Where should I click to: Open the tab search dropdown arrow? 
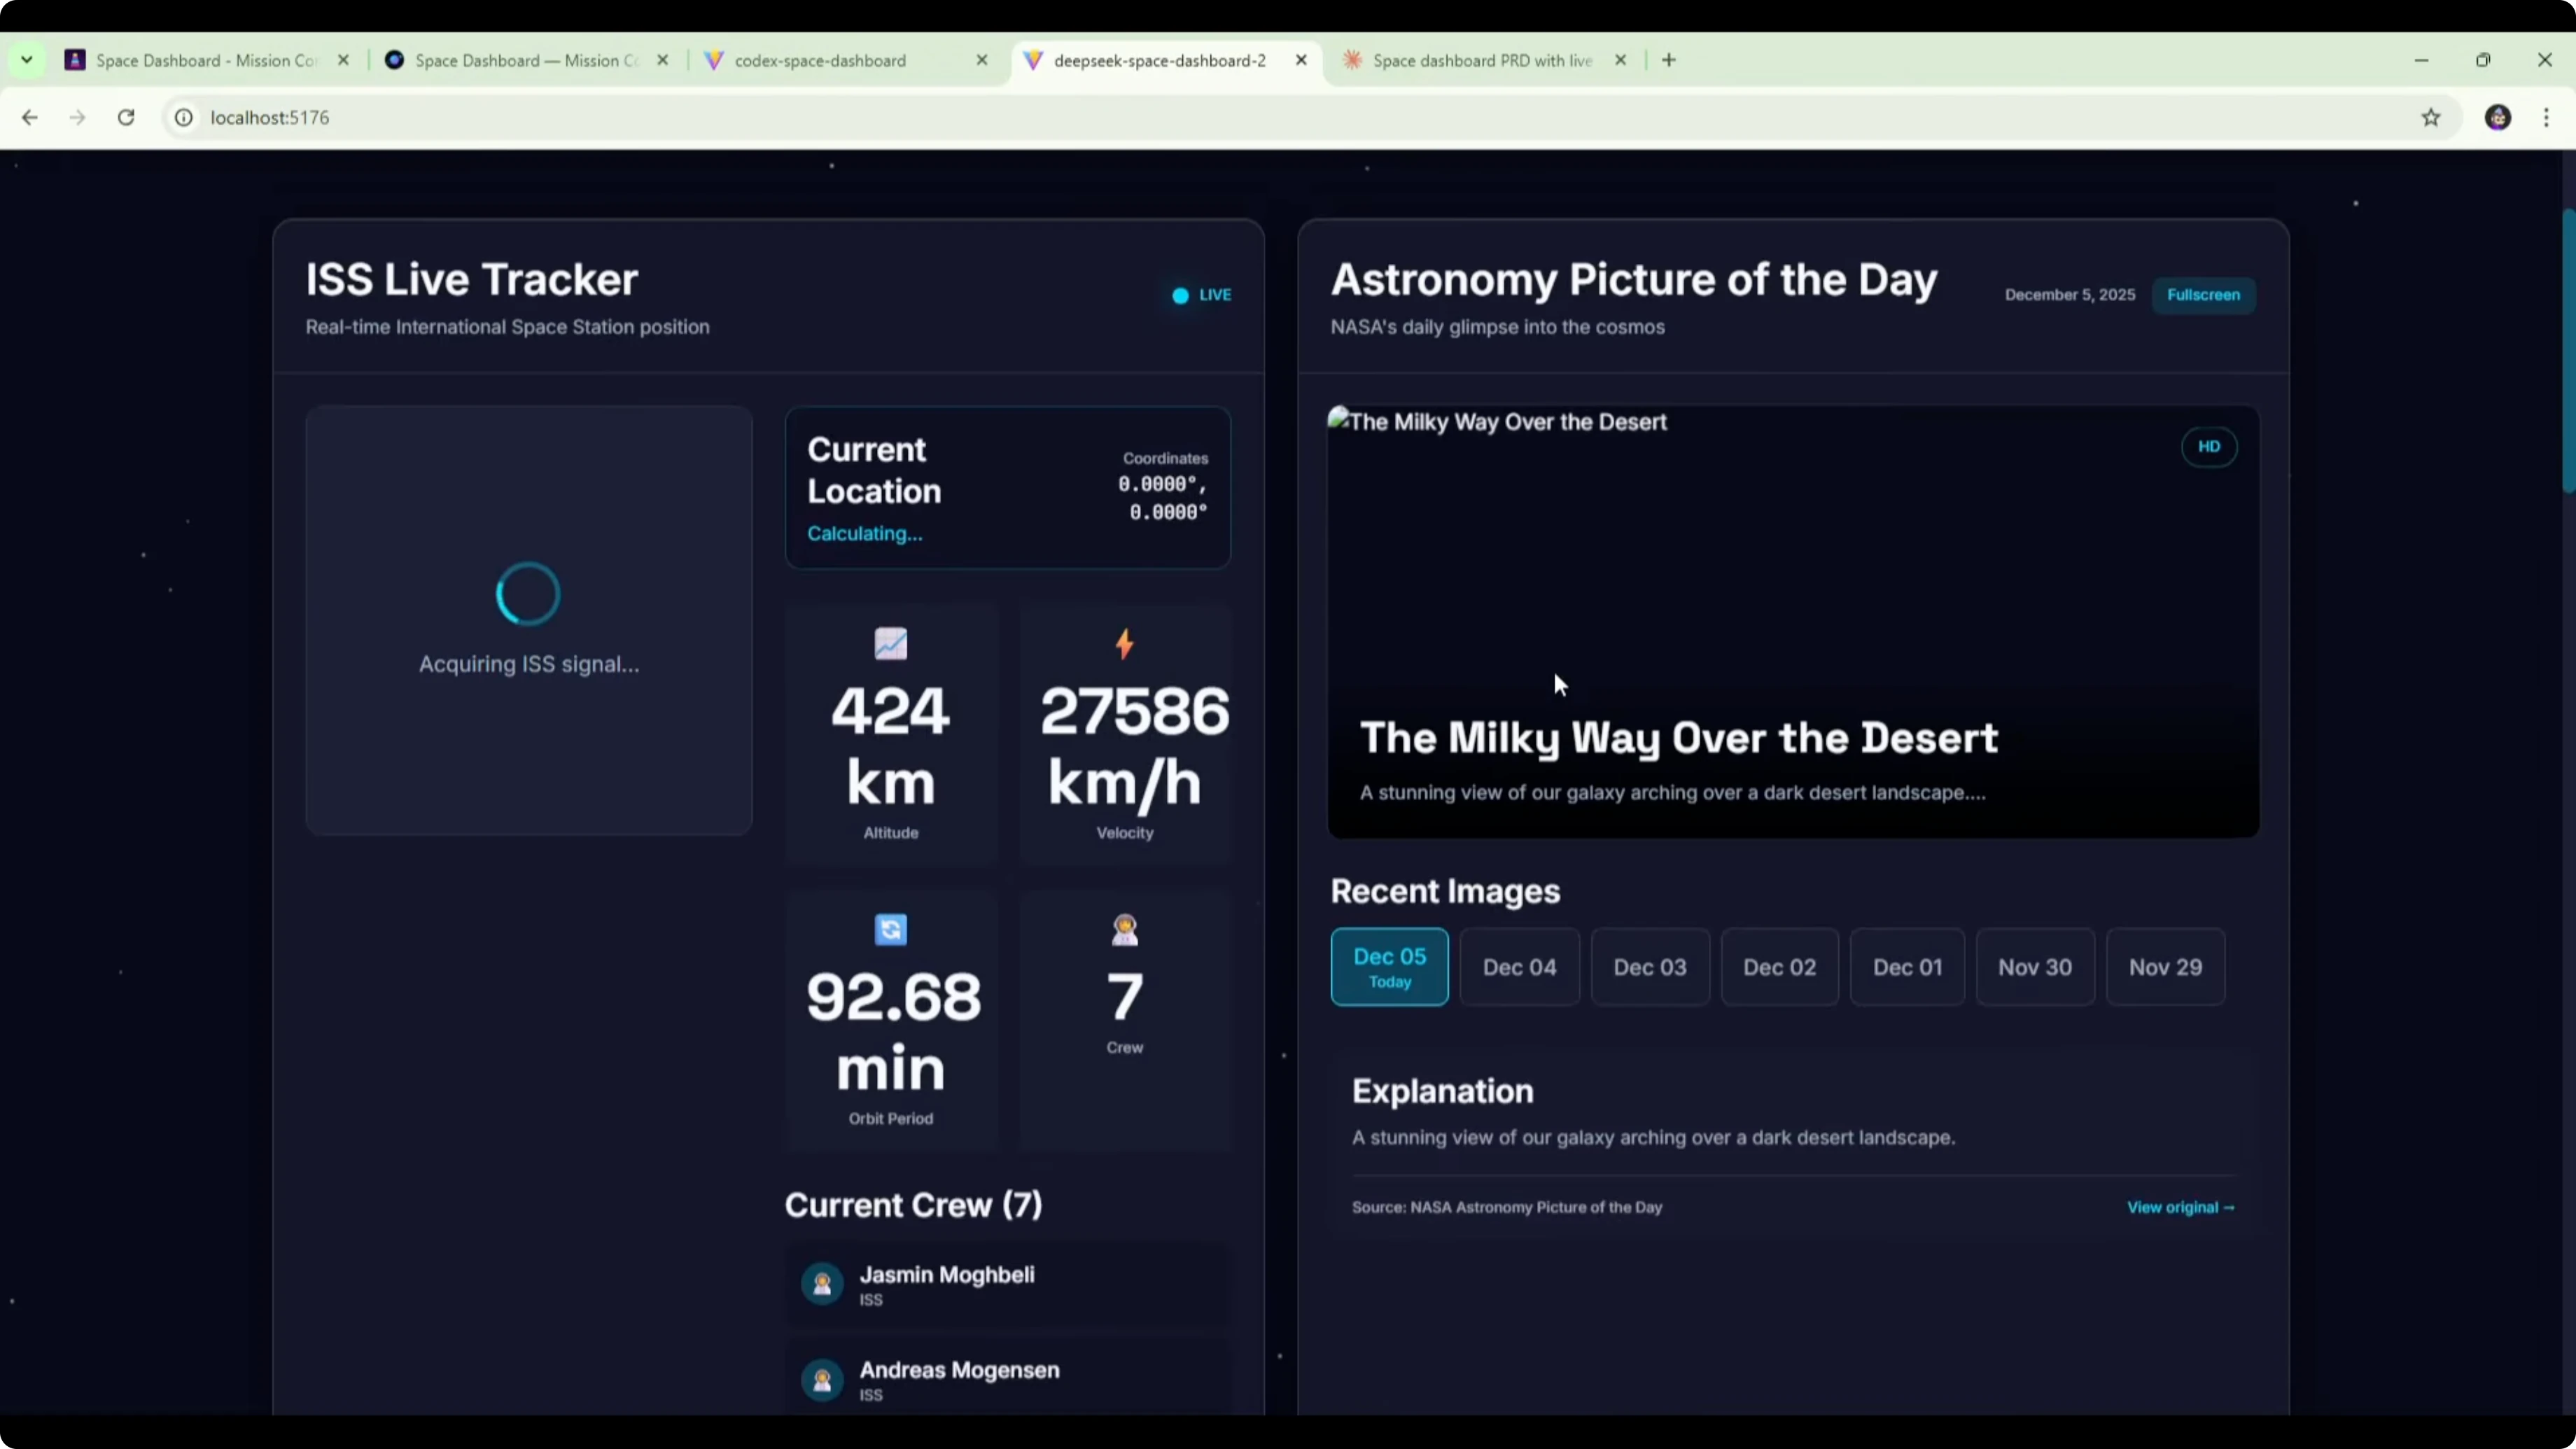click(27, 60)
